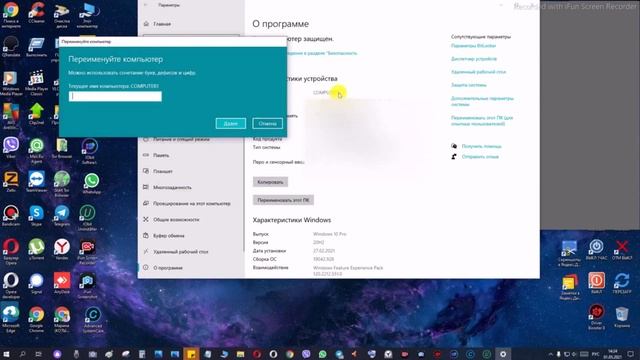The image size is (640, 360).
Task: Open Media Player Classic desktop icon
Action: coord(36,83)
